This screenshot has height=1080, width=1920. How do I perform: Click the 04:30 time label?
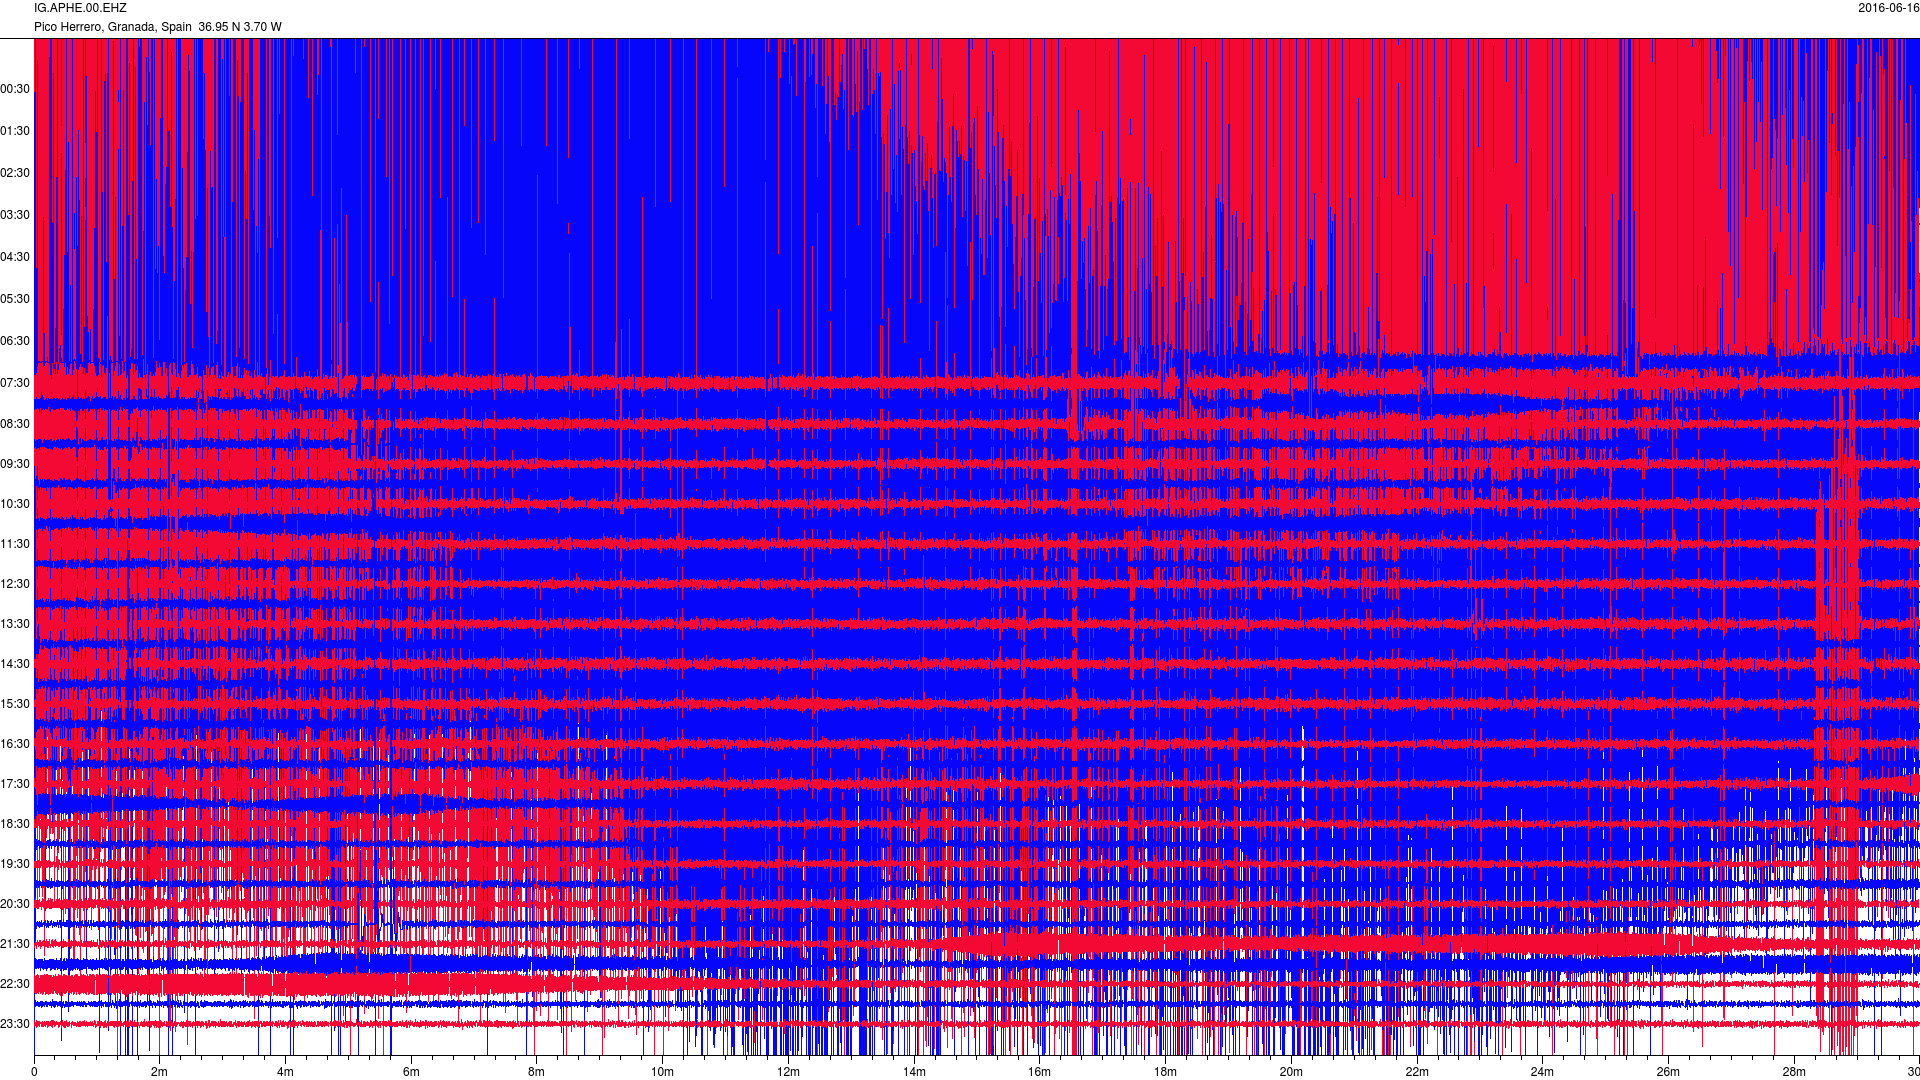[15, 257]
